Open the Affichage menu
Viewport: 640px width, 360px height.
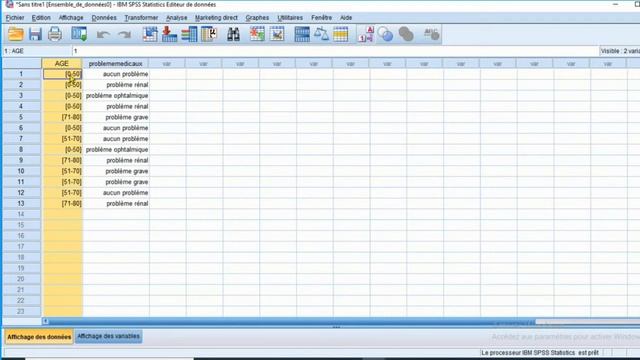(71, 18)
